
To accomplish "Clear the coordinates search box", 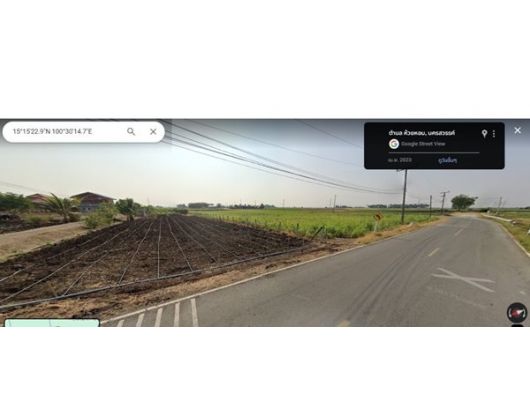I will (153, 131).
